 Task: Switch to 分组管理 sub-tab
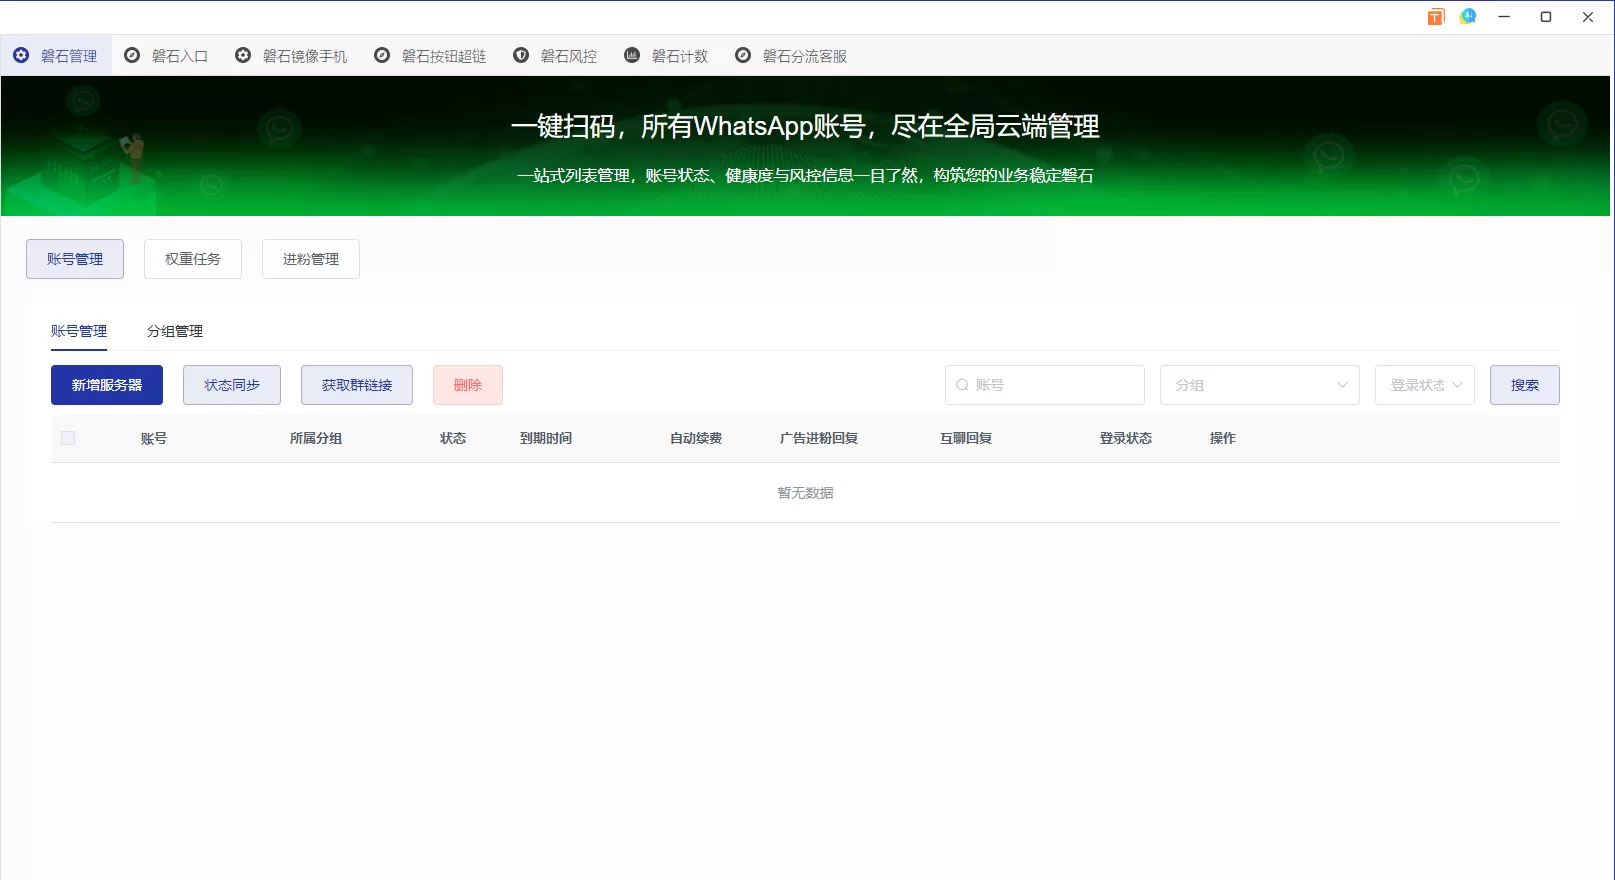coord(175,331)
